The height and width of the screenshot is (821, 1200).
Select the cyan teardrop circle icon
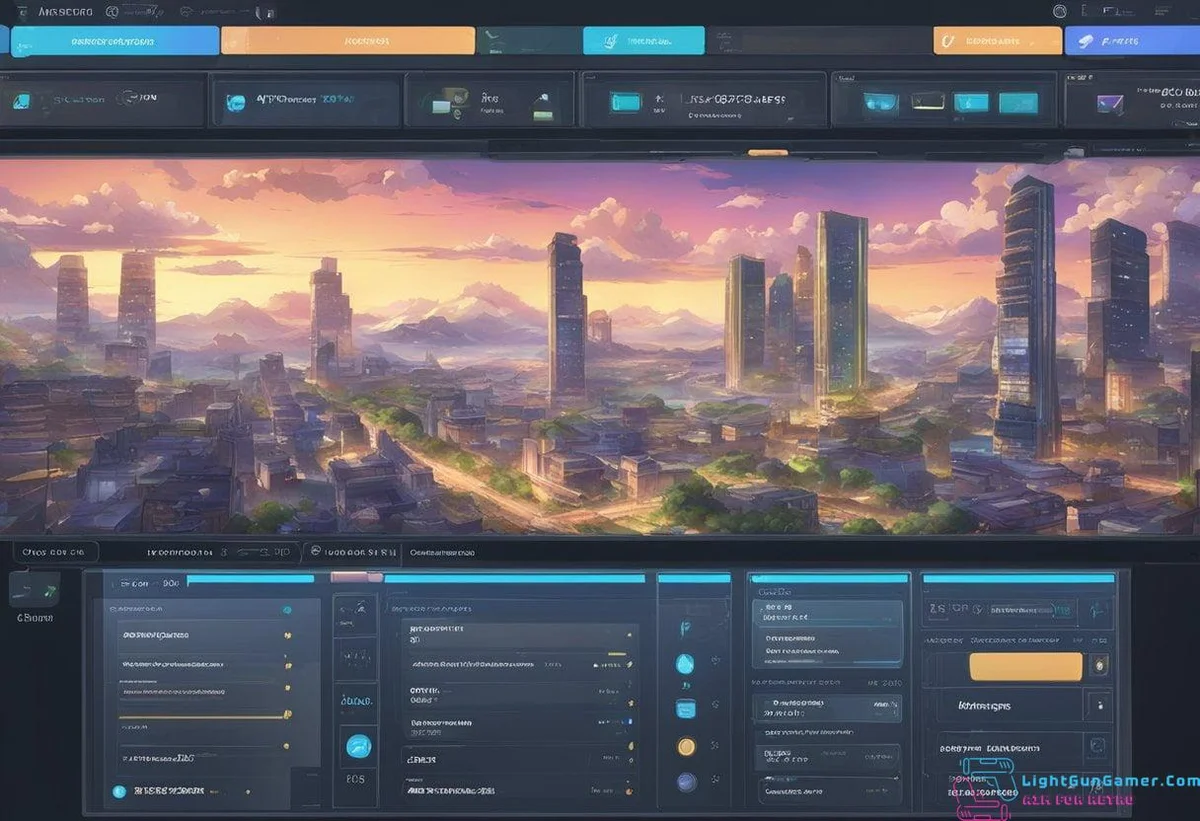(685, 663)
